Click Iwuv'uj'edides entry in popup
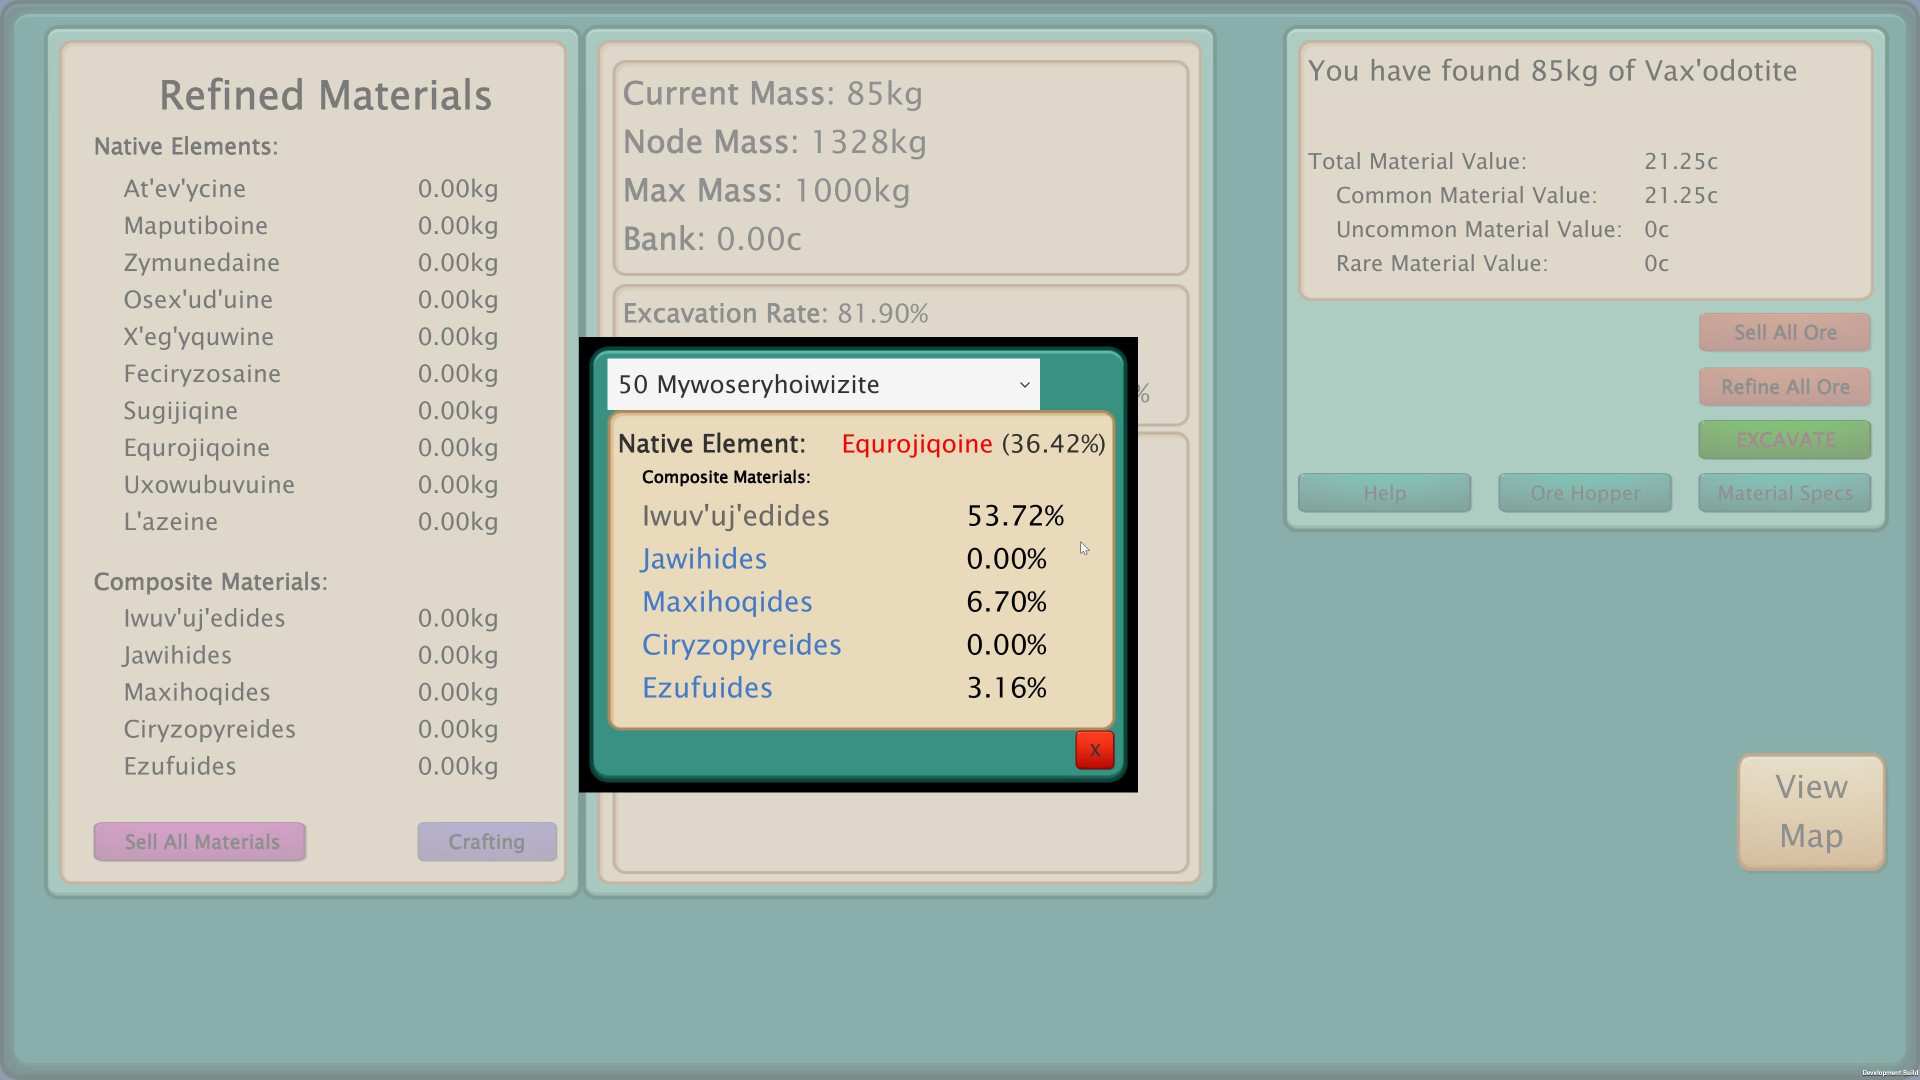This screenshot has height=1080, width=1920. [x=735, y=516]
